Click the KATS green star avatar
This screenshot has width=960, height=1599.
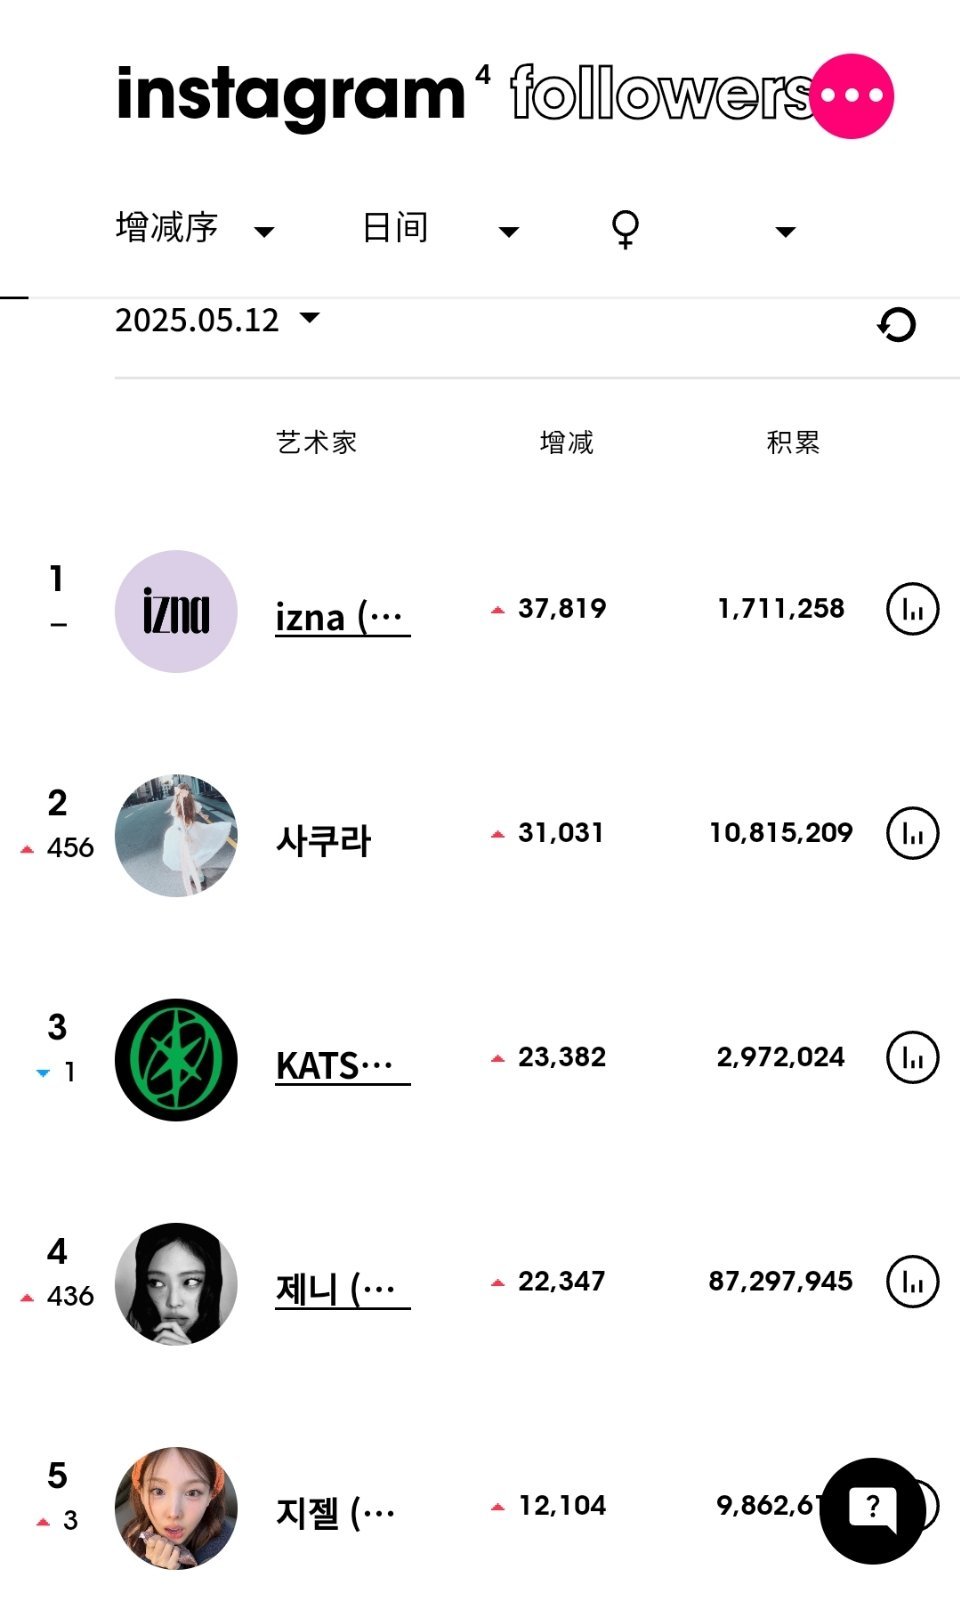(x=176, y=1059)
